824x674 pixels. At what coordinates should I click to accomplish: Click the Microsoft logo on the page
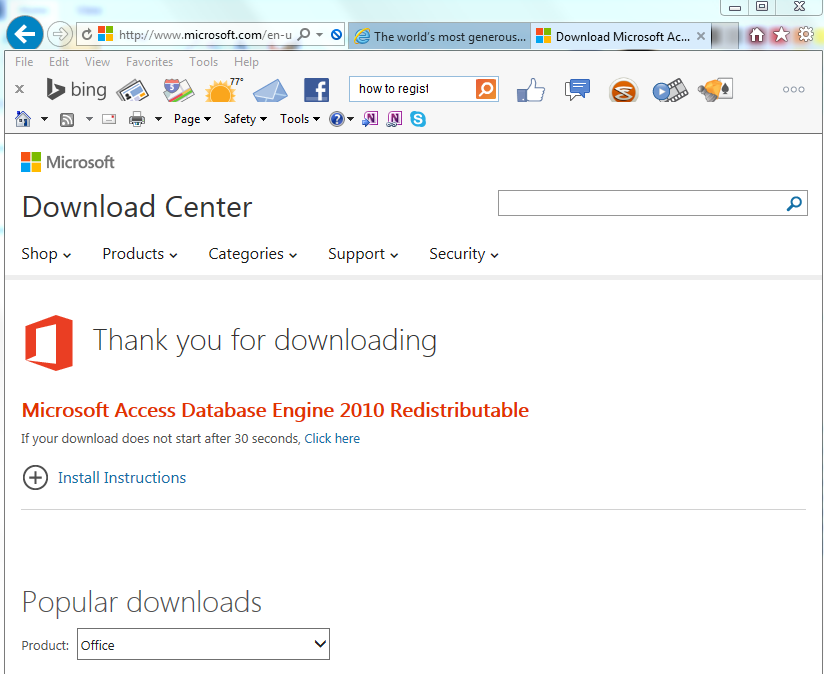coord(67,162)
